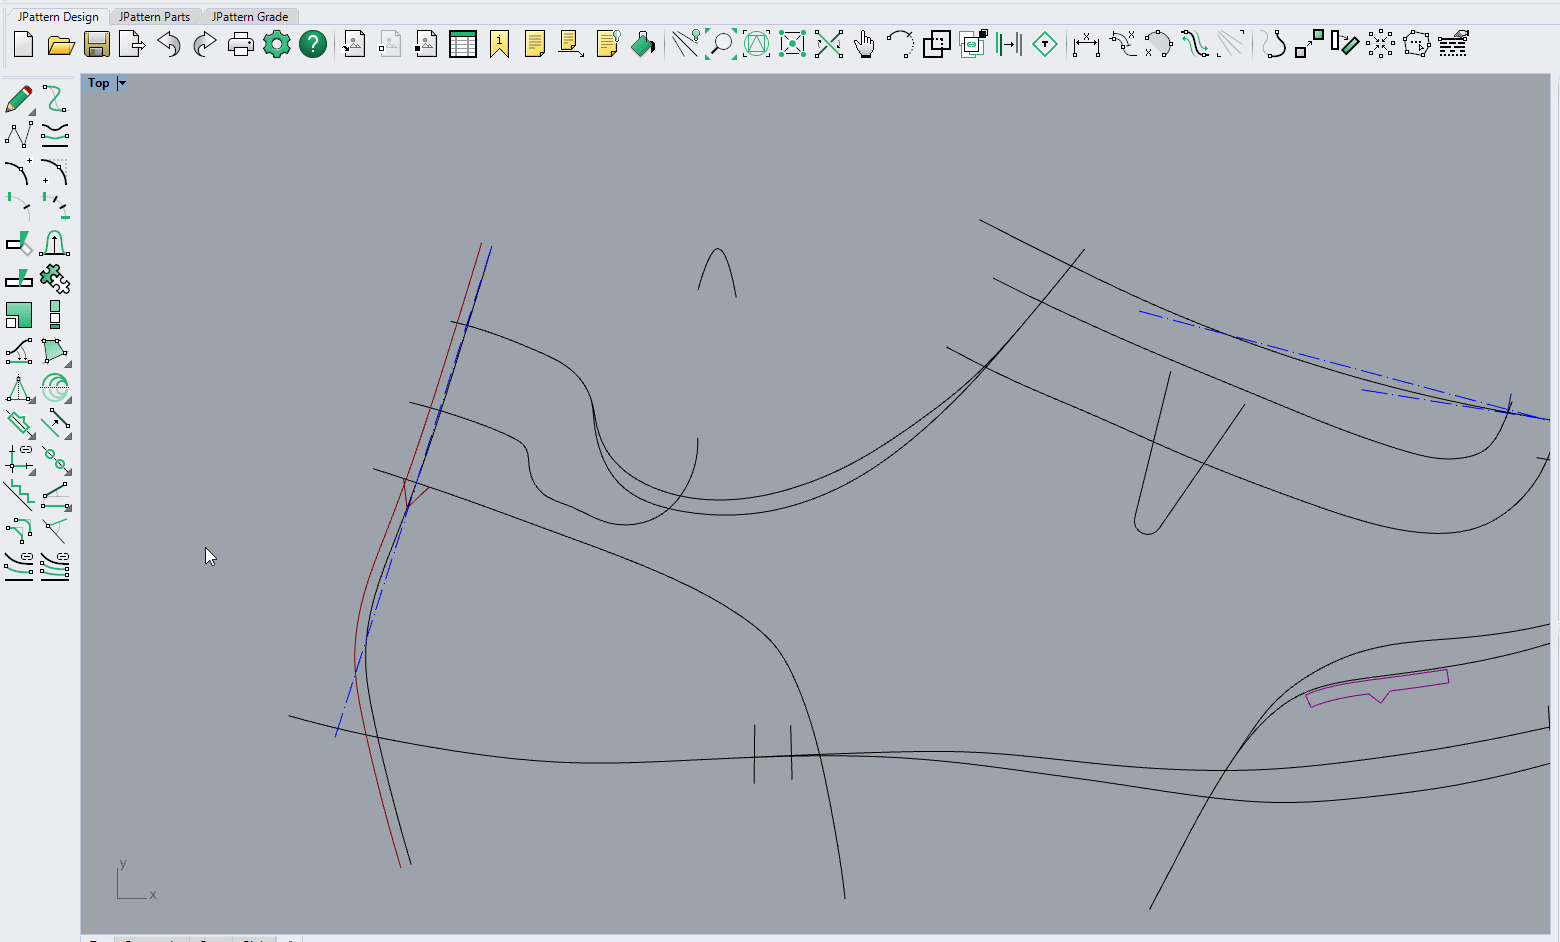Click the pan hand tool

point(865,44)
